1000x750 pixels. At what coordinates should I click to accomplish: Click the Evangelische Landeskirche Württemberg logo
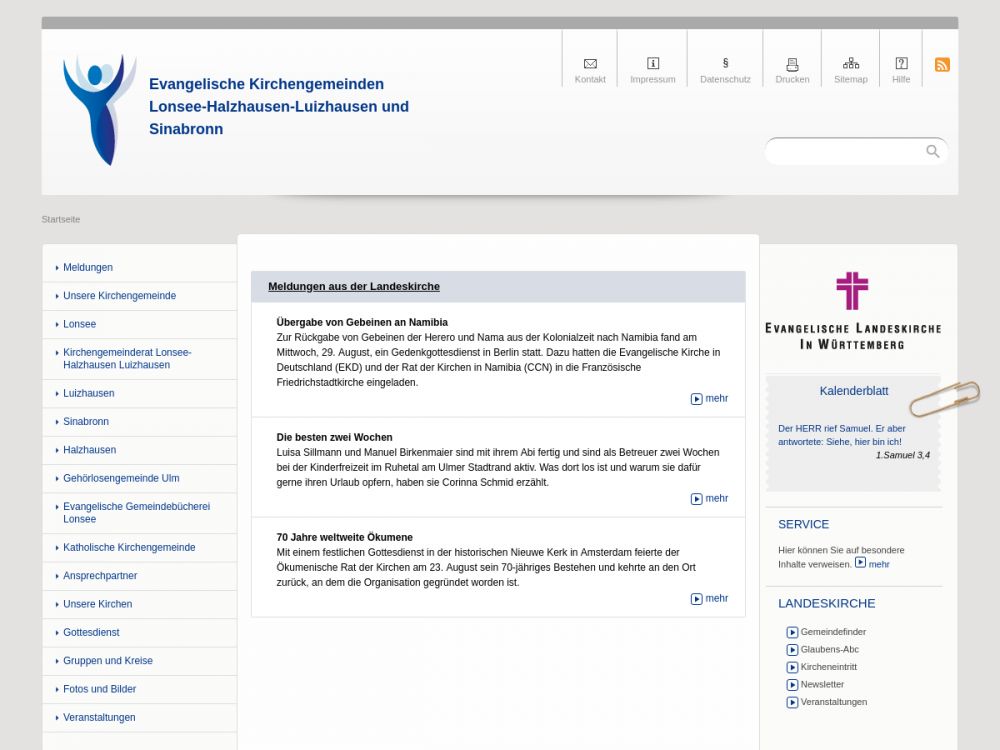pyautogui.click(x=853, y=311)
